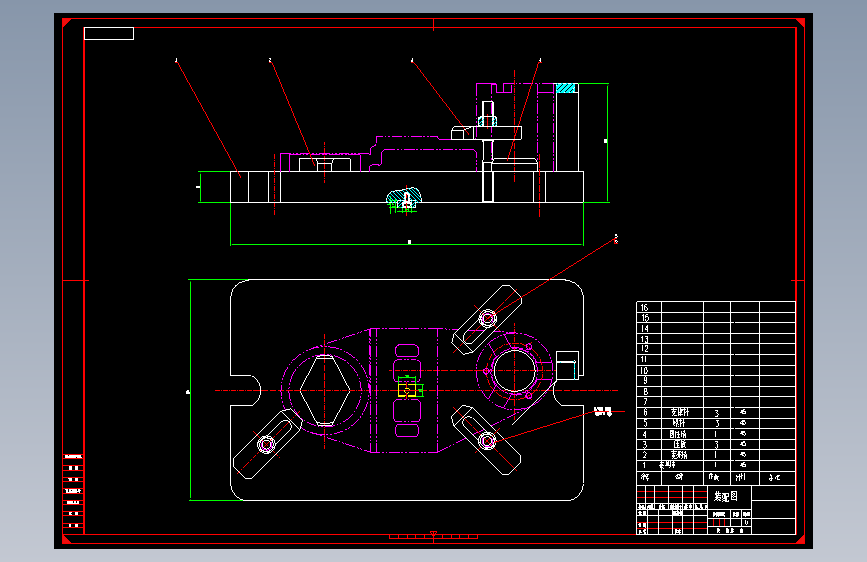867x562 pixels.
Task: Select parts list row number 16
Action: point(715,307)
